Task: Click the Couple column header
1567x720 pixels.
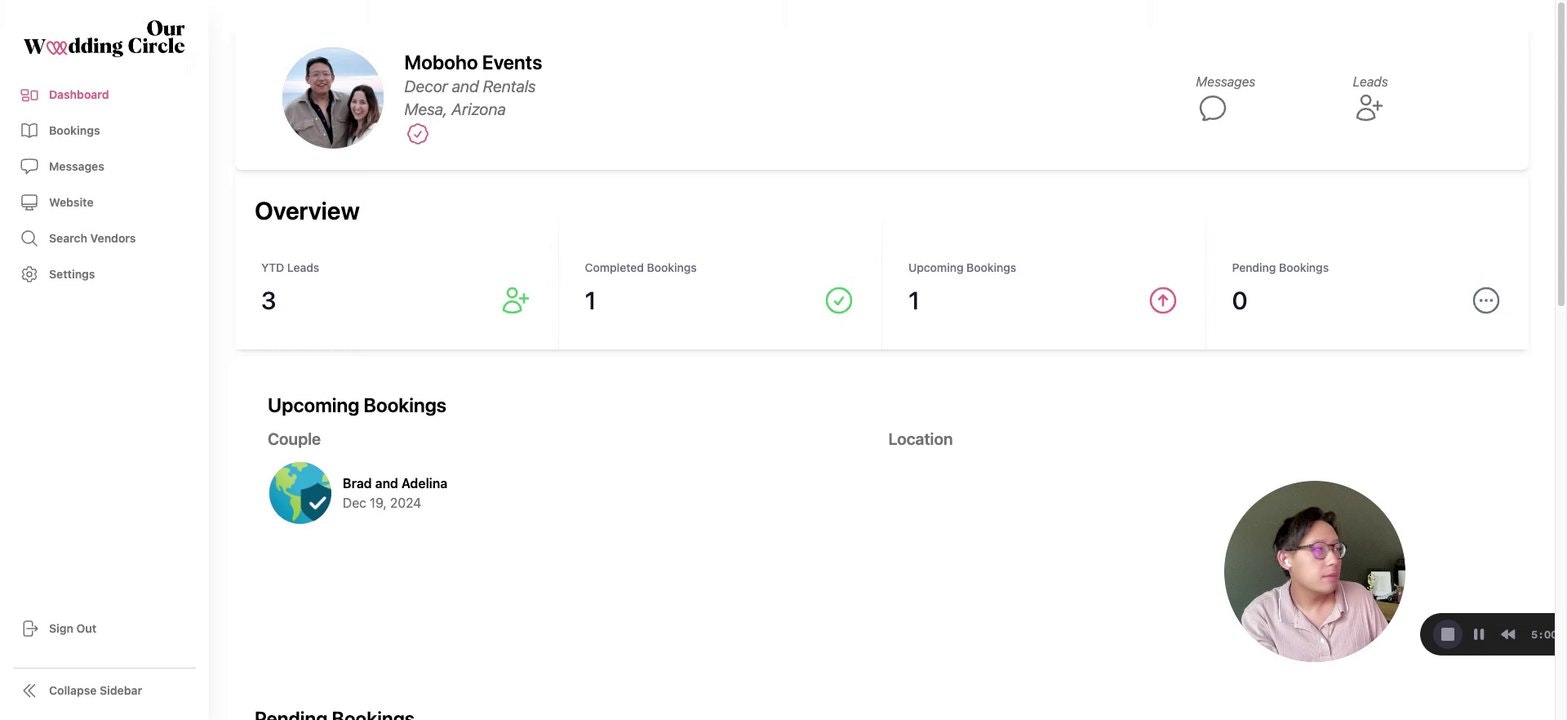Action: (294, 439)
